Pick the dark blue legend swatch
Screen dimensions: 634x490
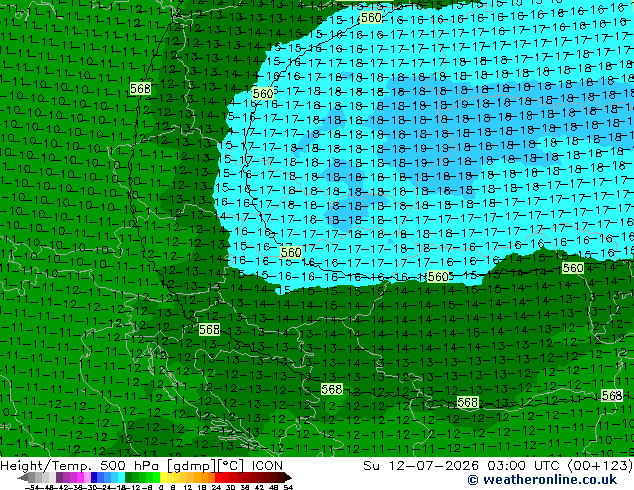pos(94,477)
